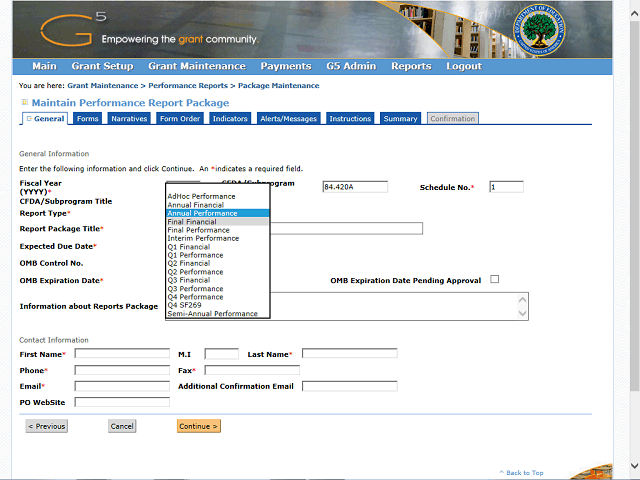
Task: Click the Fax input field
Action: coord(252,370)
